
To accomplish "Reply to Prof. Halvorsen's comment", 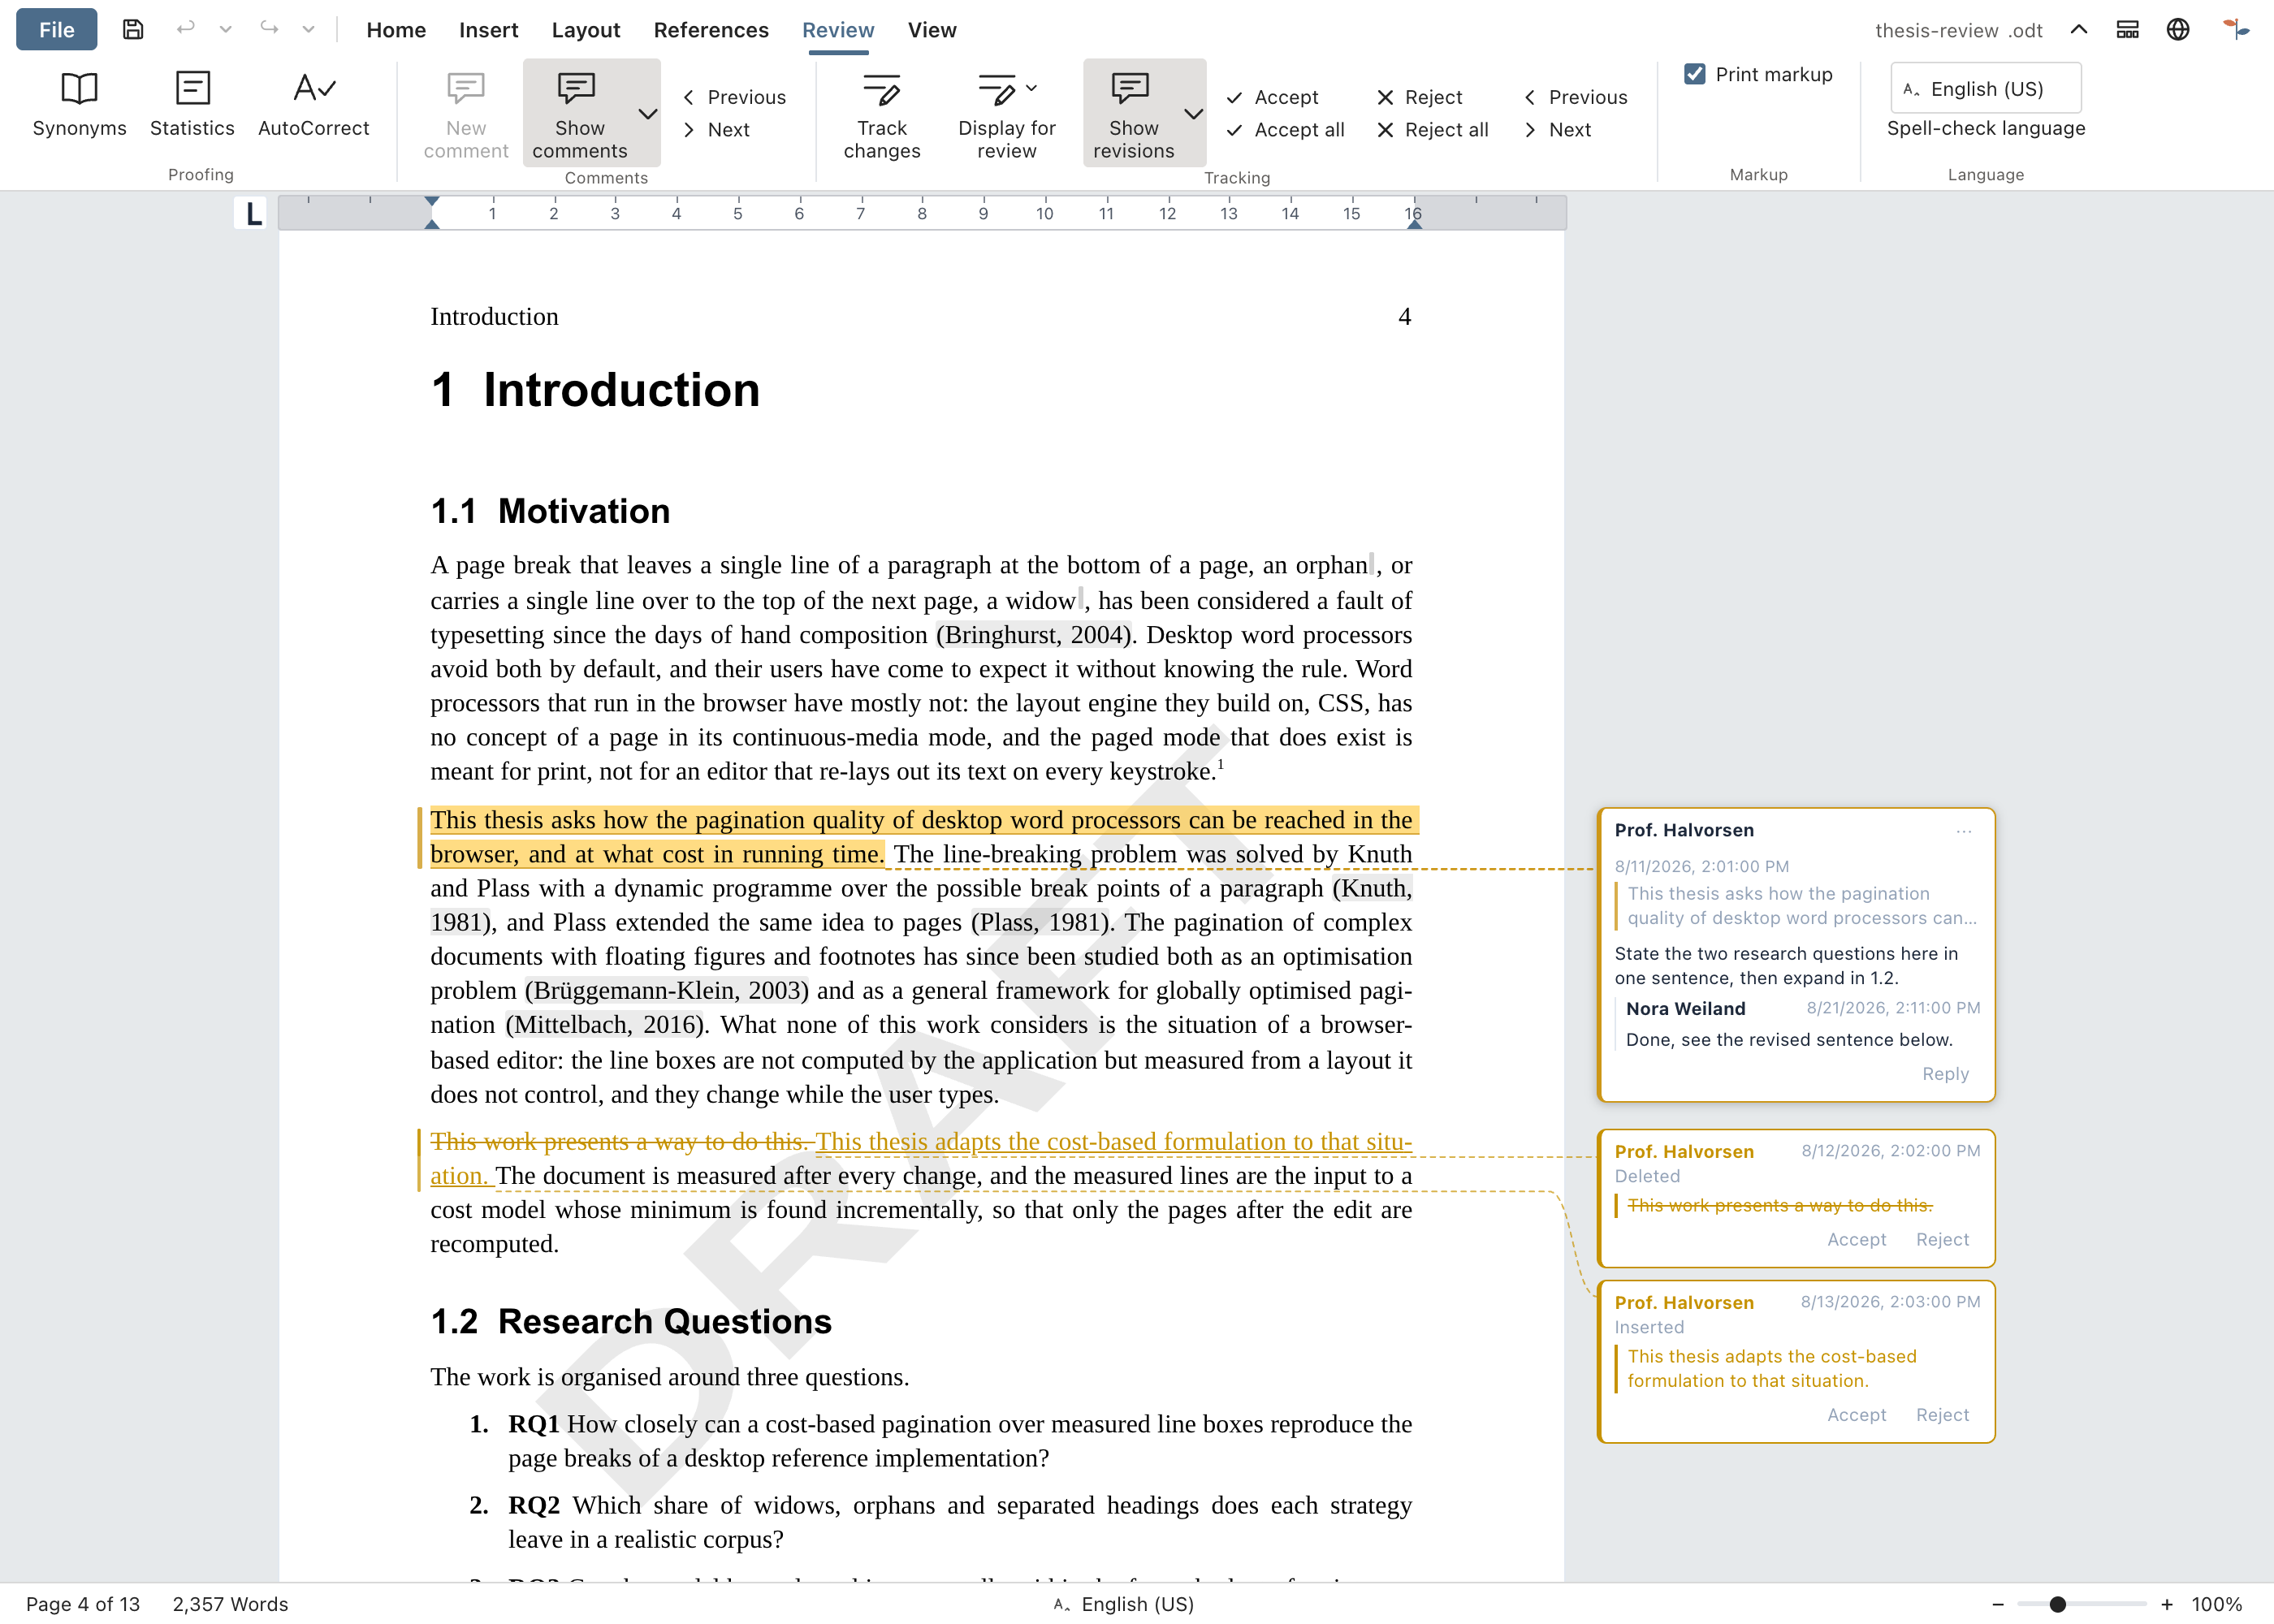I will [1945, 1074].
